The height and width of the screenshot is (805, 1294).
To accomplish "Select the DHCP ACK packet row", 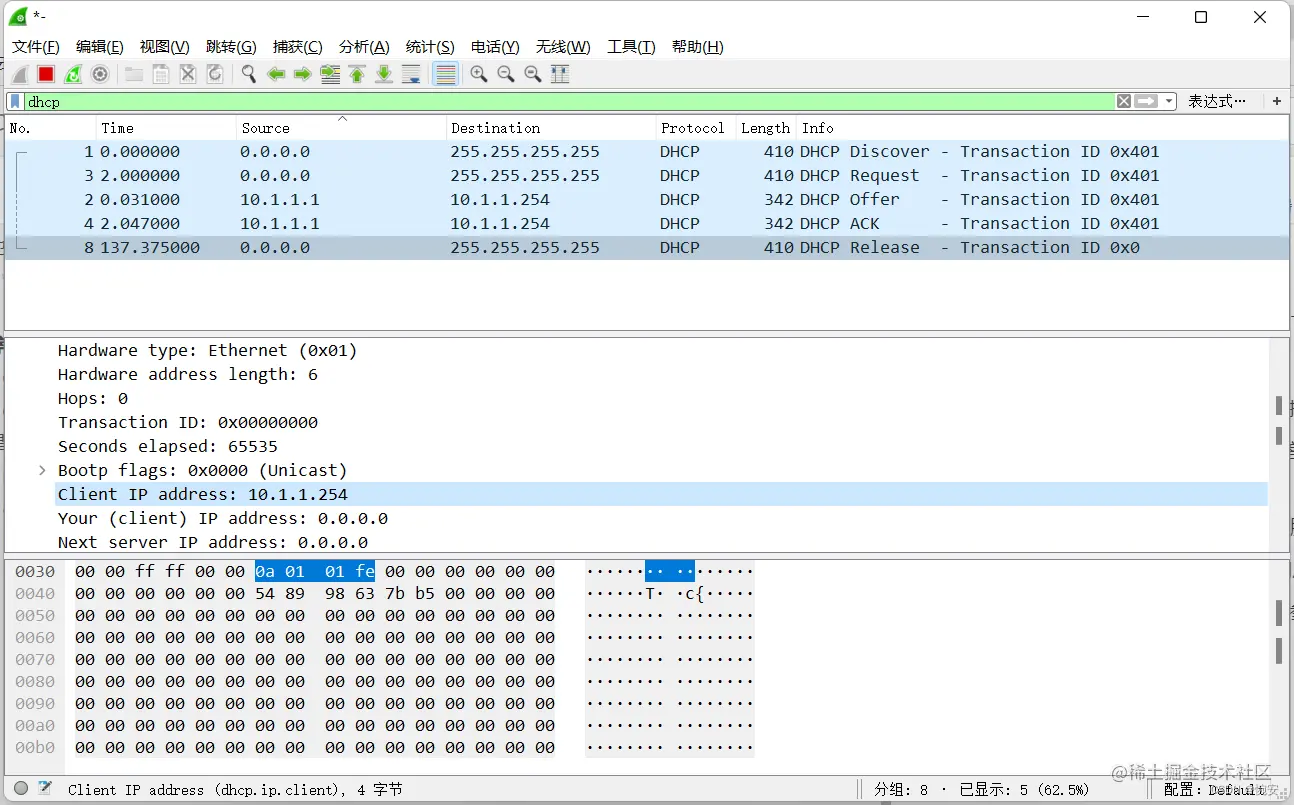I will click(x=647, y=224).
